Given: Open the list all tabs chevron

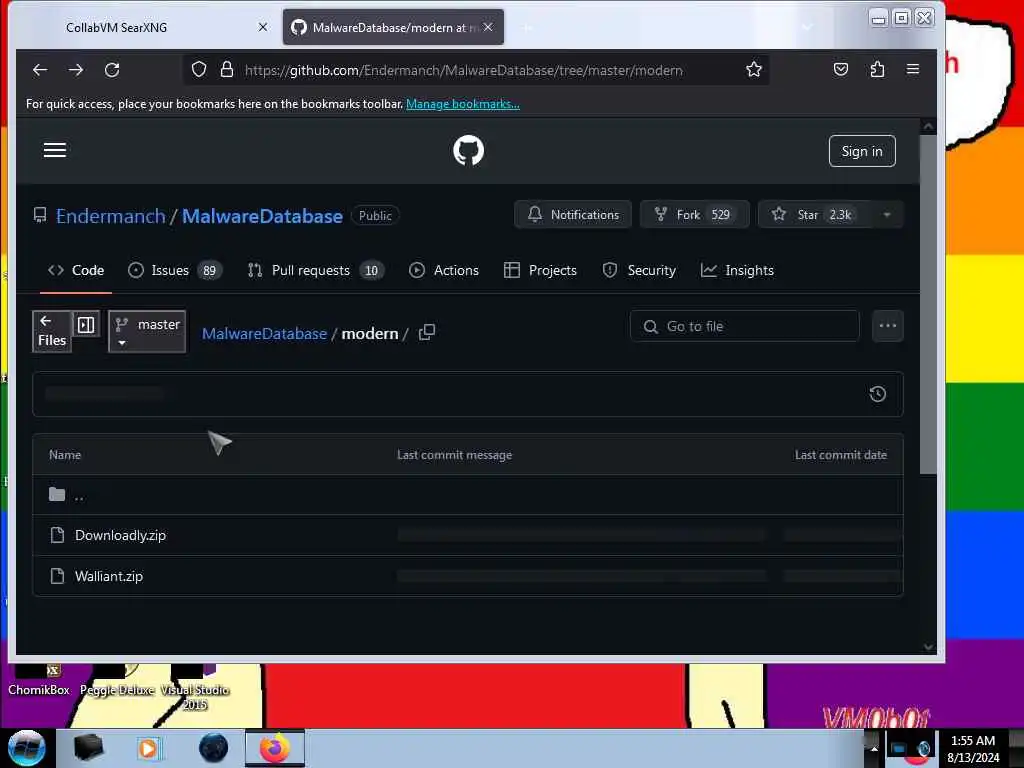Looking at the screenshot, I should tap(807, 27).
